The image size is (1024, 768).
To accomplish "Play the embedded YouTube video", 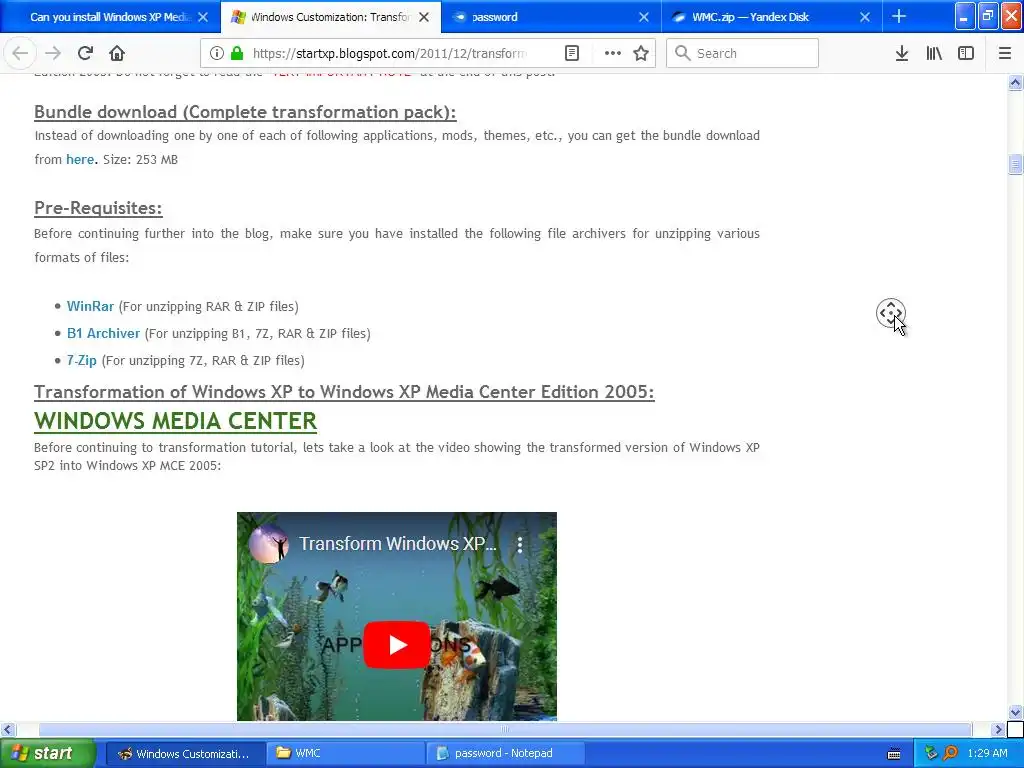I will point(396,645).
